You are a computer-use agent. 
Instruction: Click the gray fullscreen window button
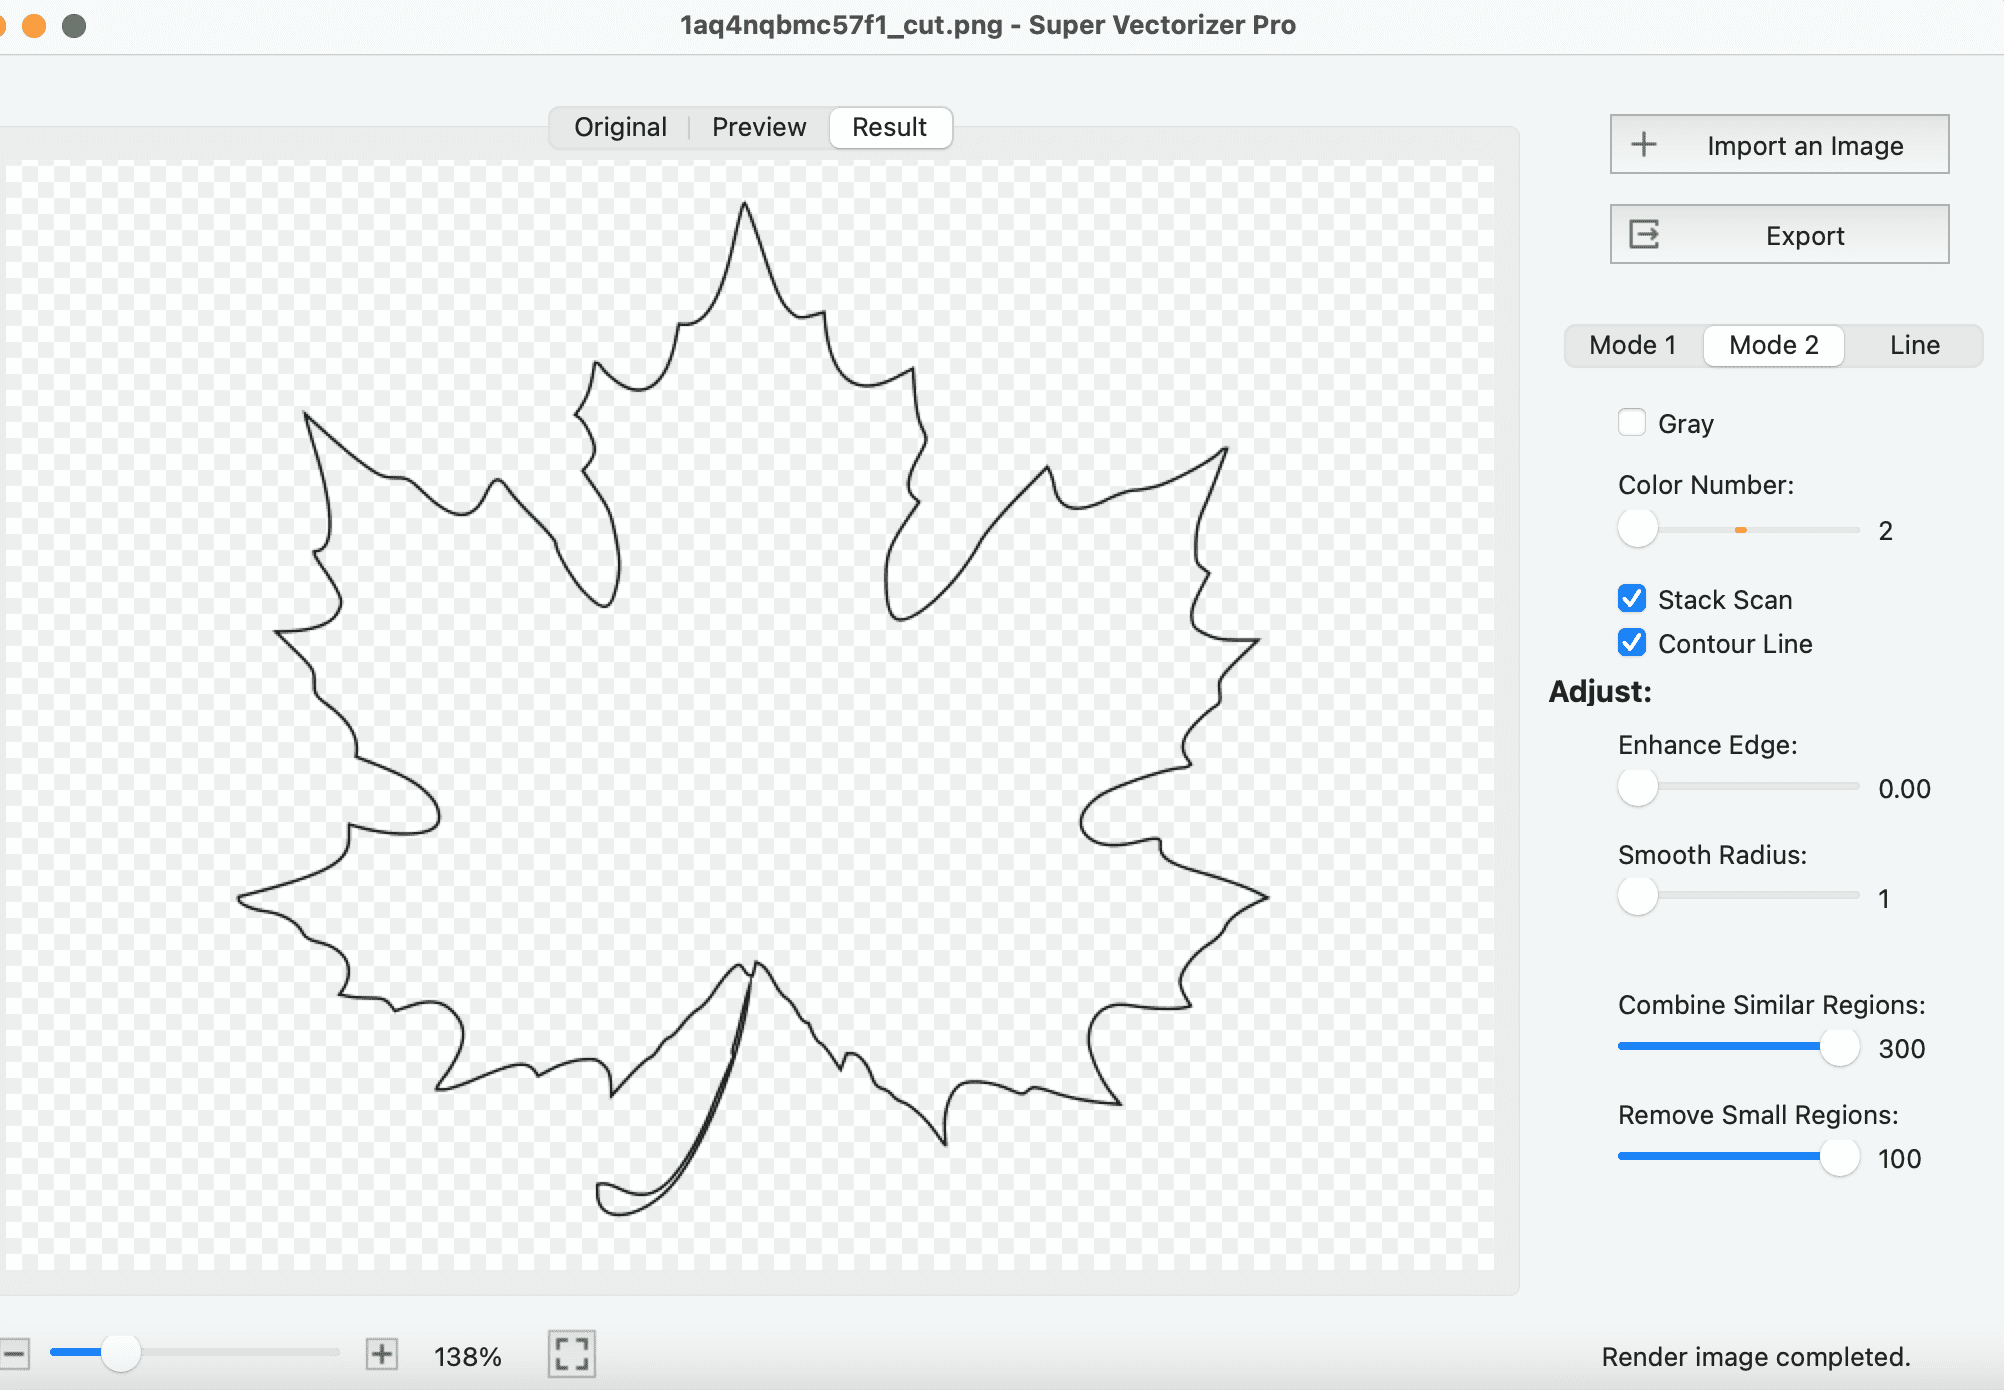[74, 25]
